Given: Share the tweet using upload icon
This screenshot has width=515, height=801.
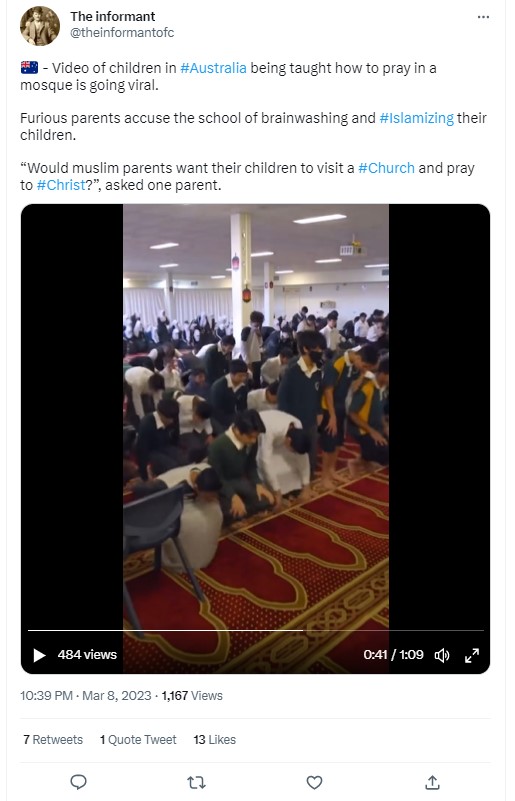Looking at the screenshot, I should pyautogui.click(x=432, y=782).
